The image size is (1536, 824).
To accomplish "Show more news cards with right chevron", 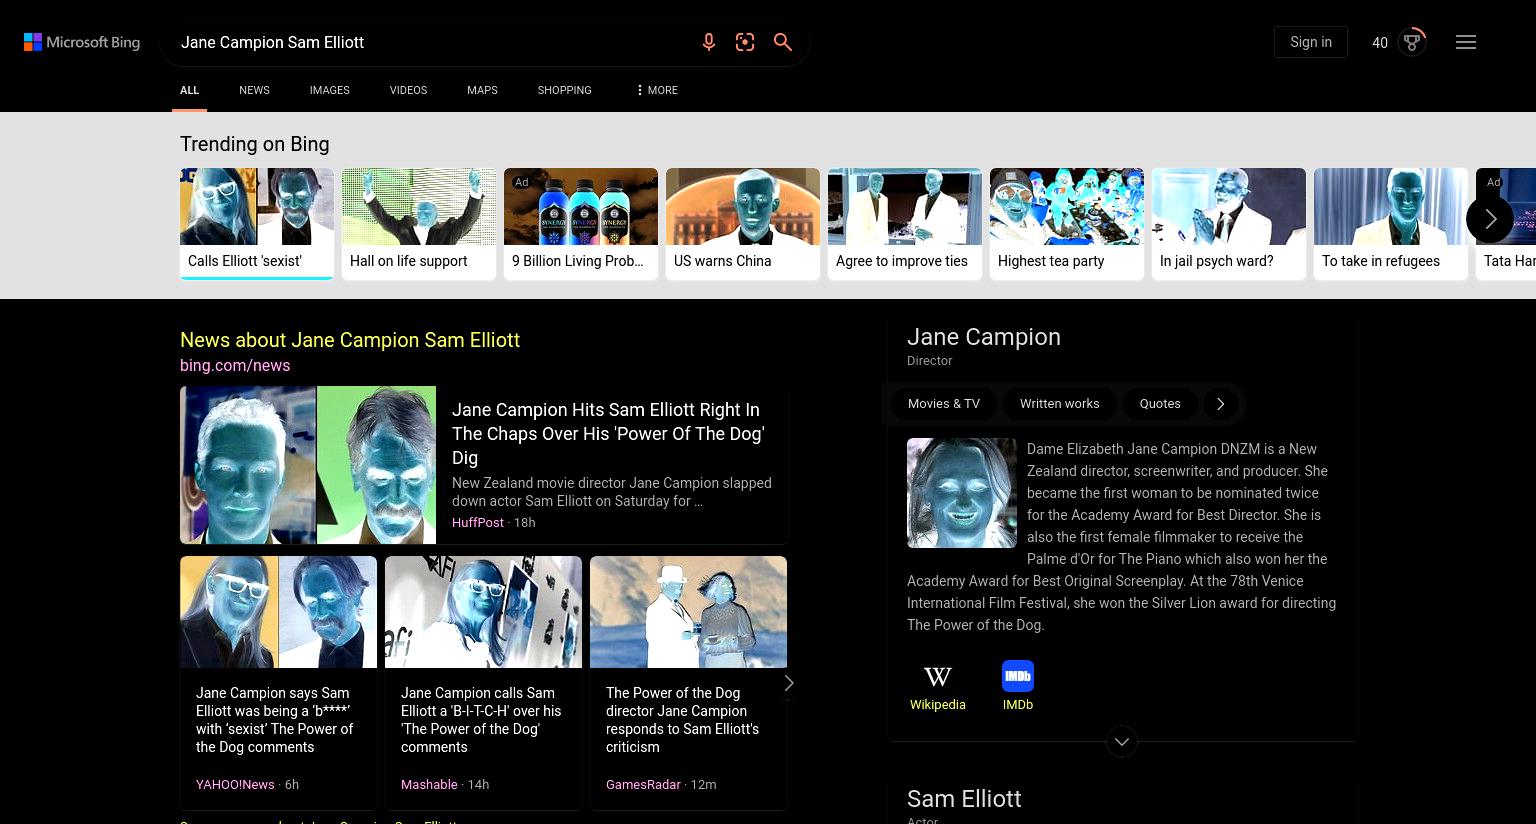I will coord(789,683).
